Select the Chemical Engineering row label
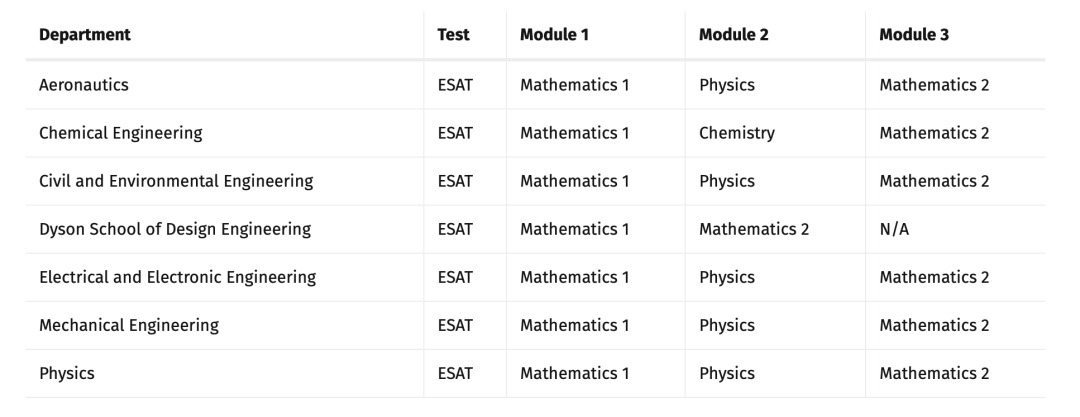This screenshot has height=417, width=1080. coord(120,133)
